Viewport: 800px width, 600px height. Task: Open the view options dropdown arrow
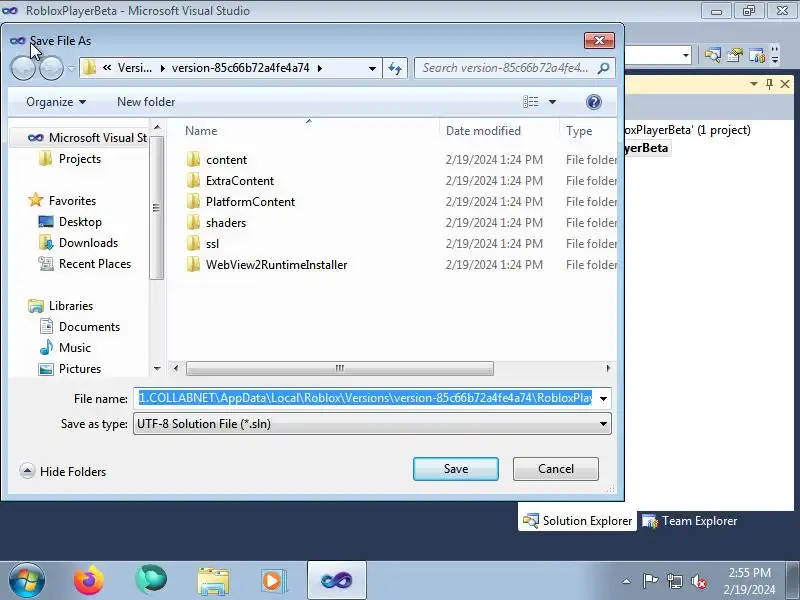(x=552, y=102)
